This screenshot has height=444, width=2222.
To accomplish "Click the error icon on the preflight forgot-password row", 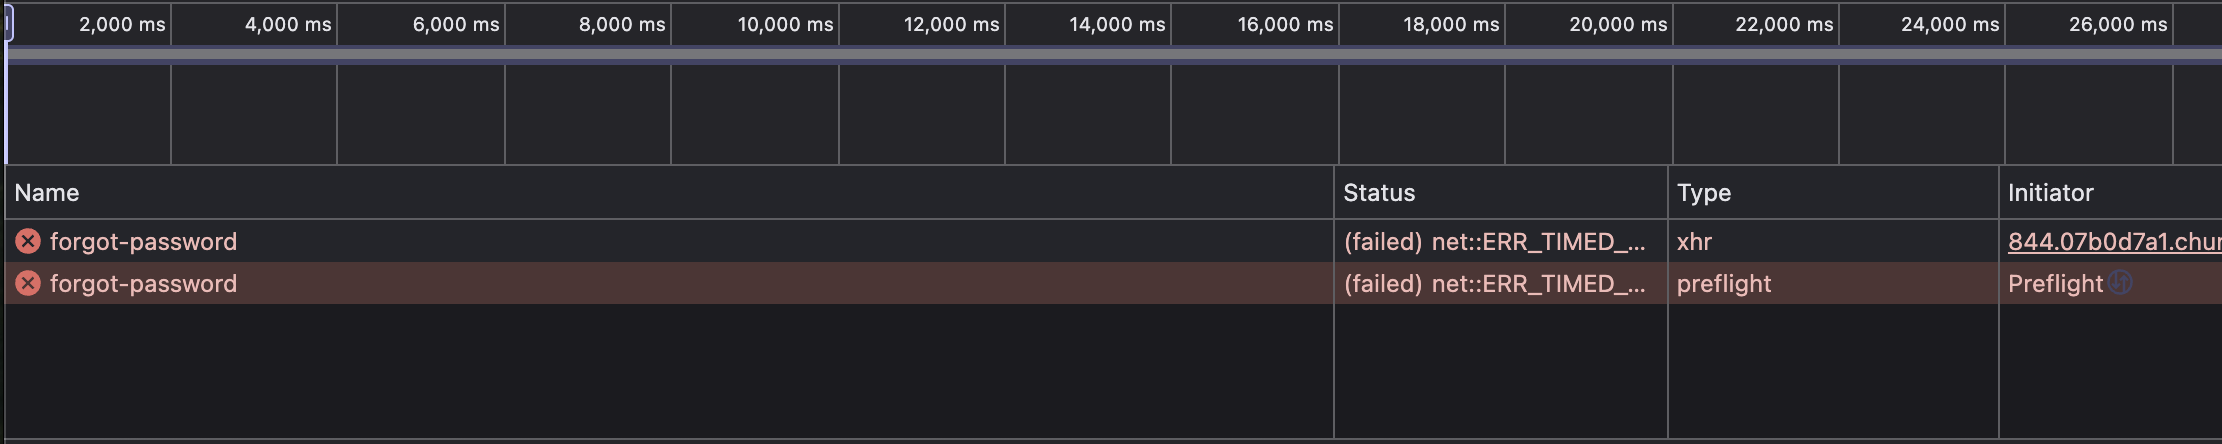I will pos(28,284).
